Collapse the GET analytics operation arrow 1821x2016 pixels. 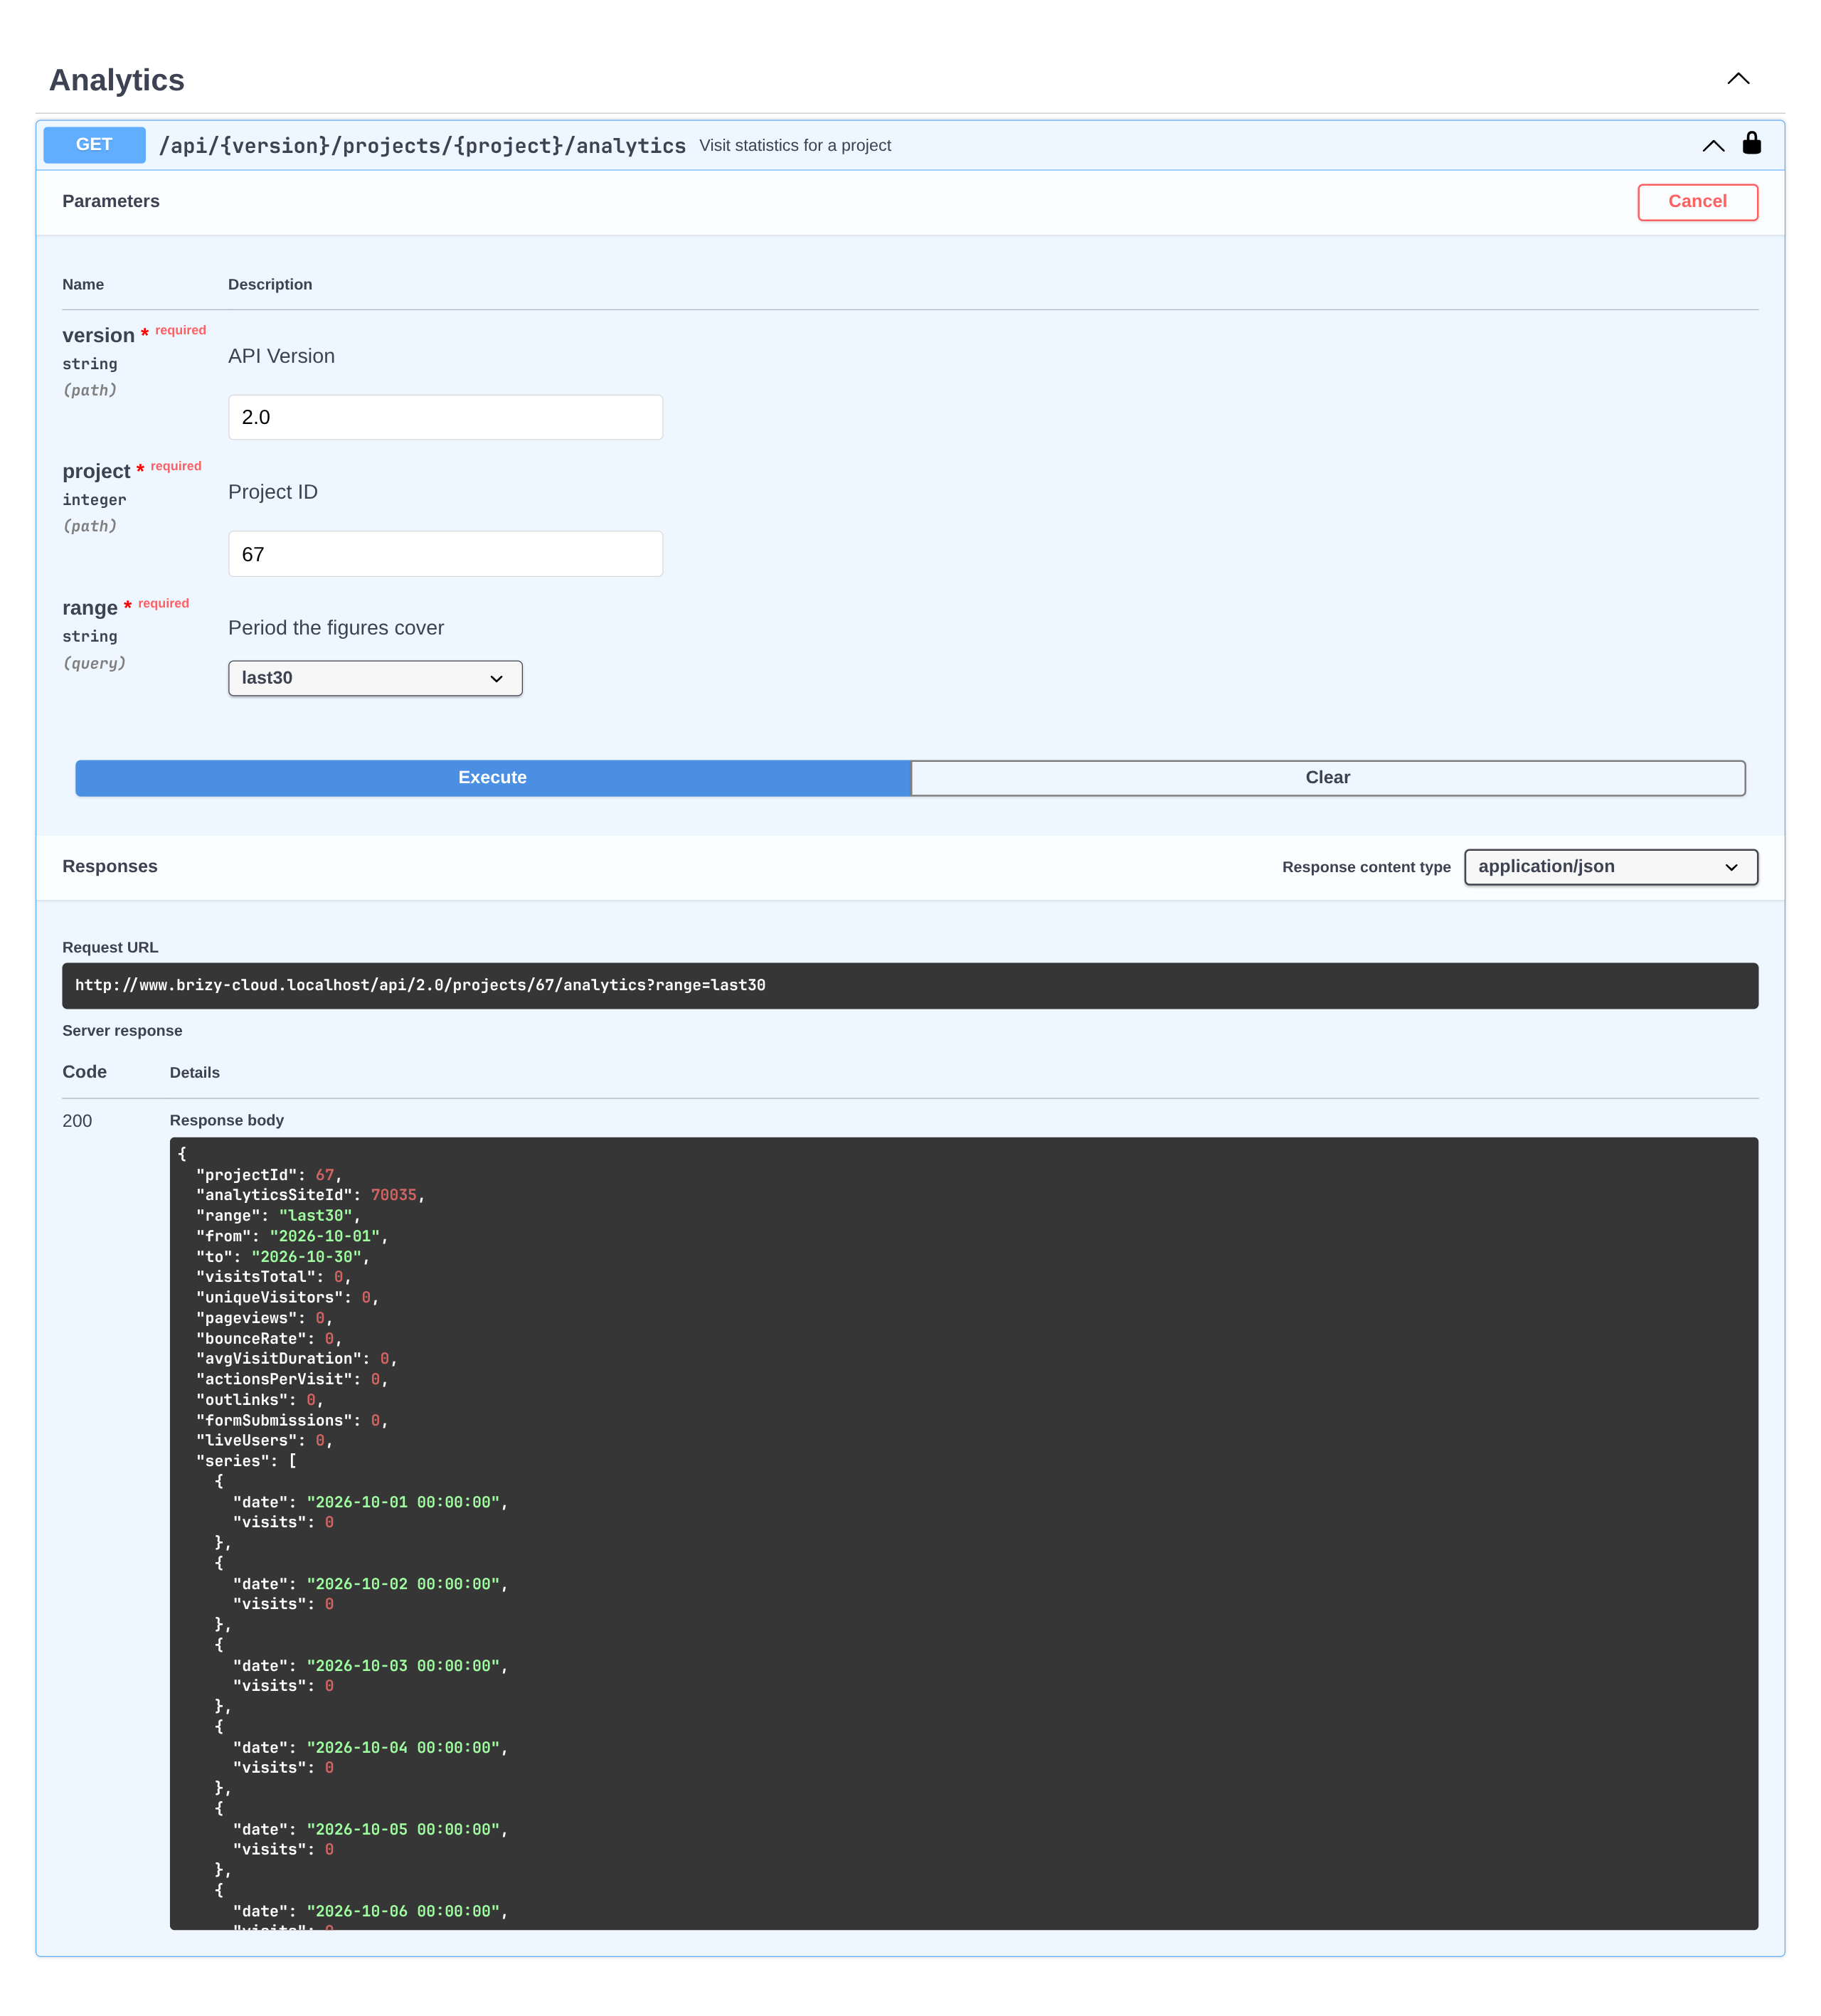[x=1713, y=146]
